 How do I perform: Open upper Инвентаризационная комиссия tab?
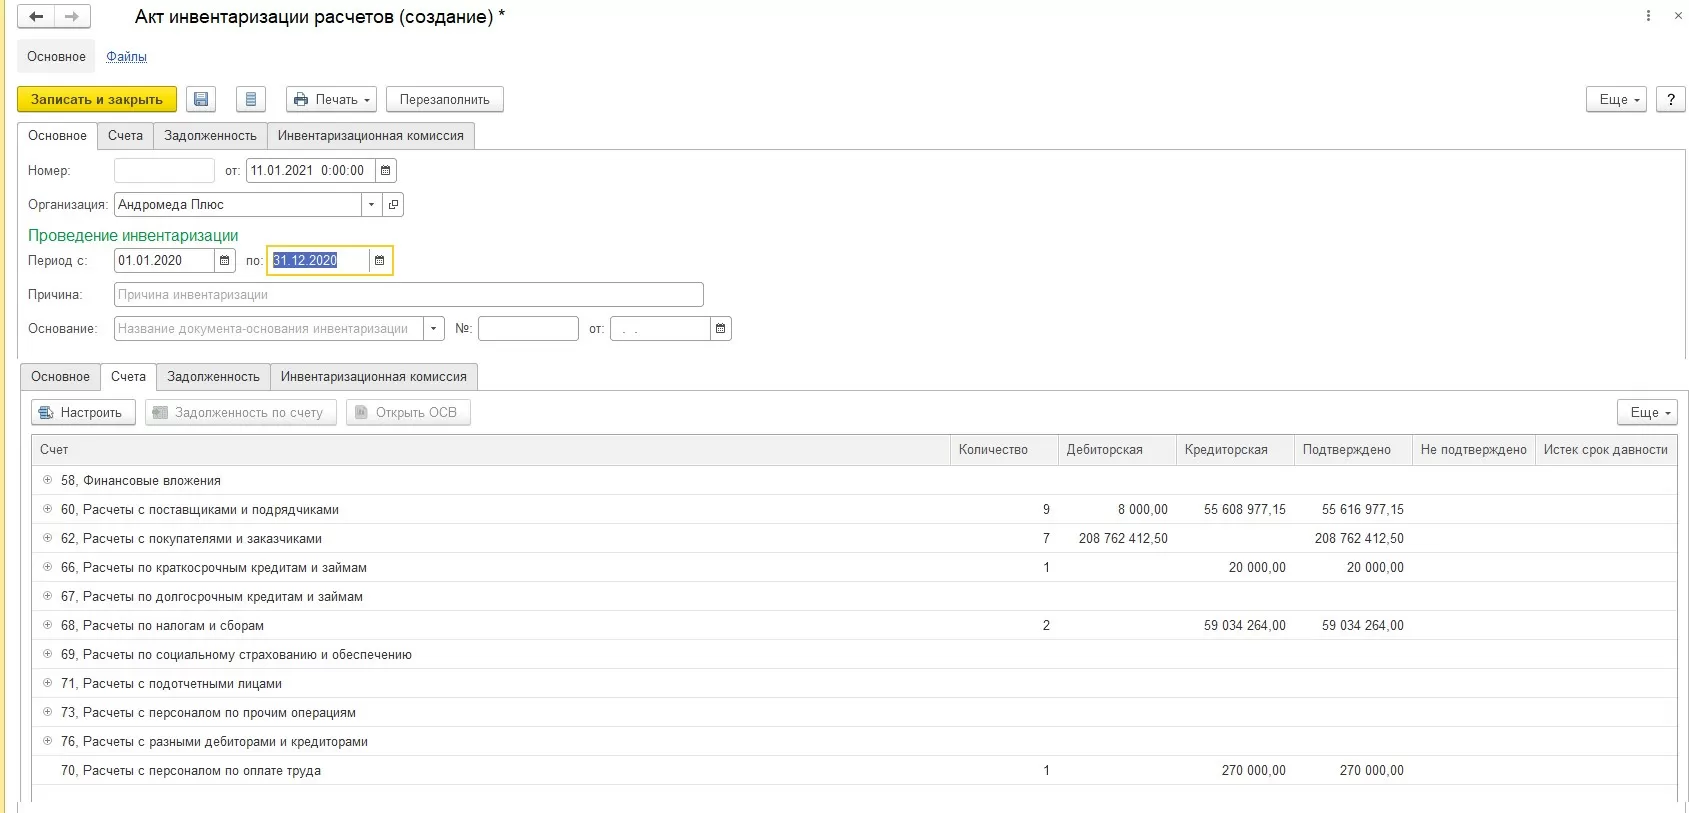point(371,136)
